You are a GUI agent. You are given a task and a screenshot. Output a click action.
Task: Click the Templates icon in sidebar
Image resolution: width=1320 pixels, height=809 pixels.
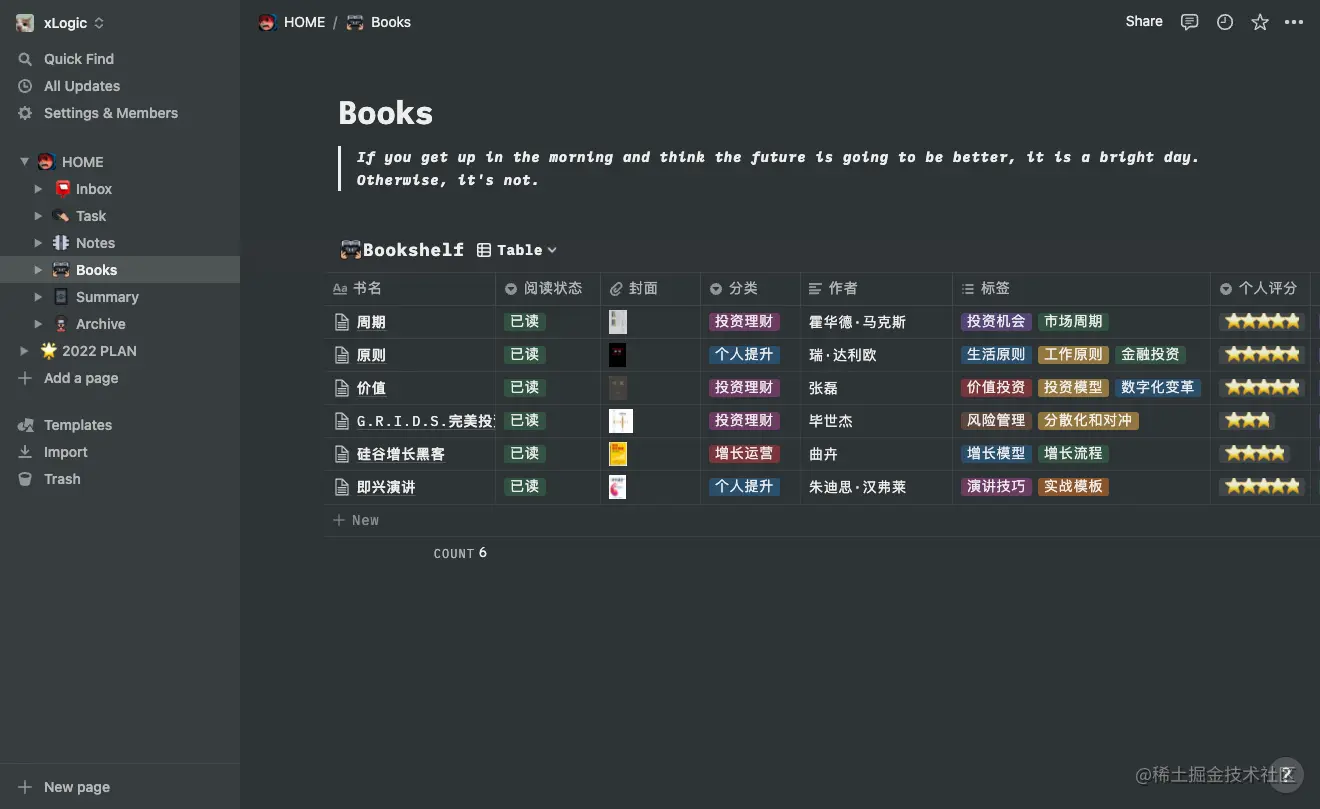(x=24, y=425)
